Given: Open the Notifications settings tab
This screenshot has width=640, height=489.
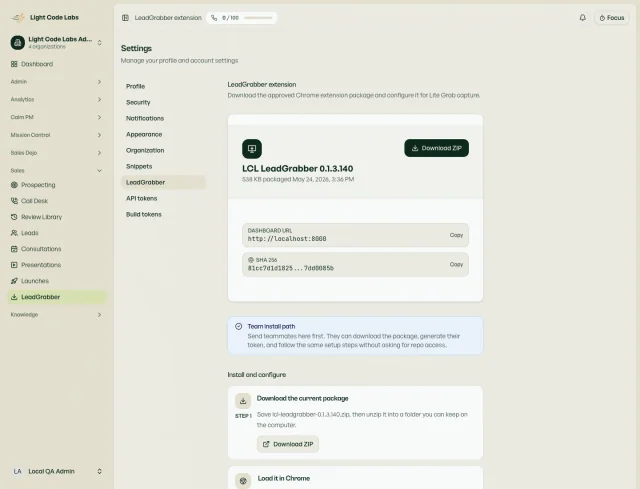Looking at the screenshot, I should coord(163,118).
